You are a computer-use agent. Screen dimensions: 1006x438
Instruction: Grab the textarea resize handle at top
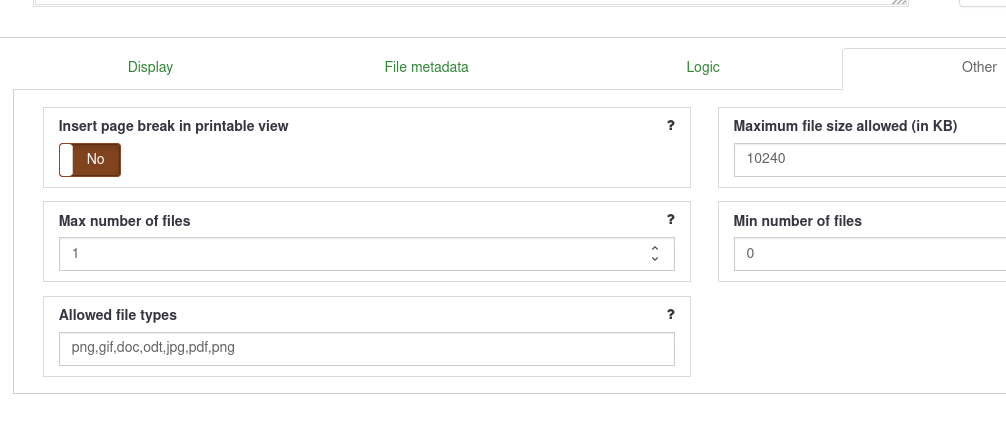[x=902, y=3]
